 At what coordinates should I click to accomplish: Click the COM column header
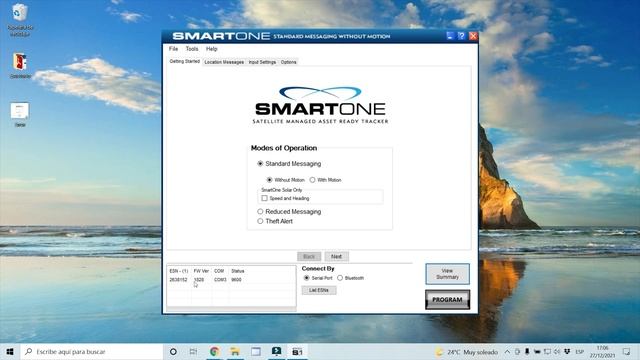(219, 271)
